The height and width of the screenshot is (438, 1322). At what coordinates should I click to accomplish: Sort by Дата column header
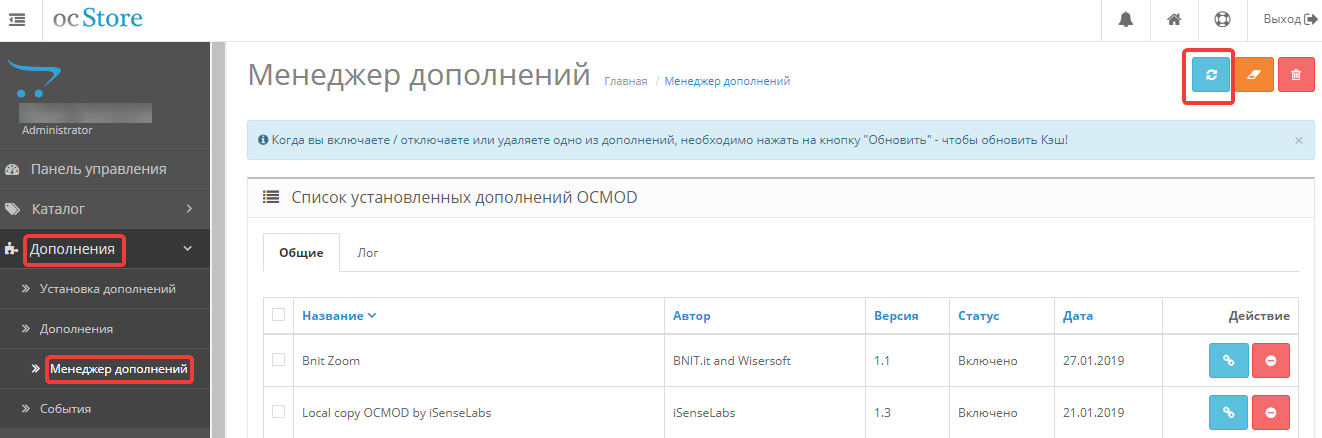(1078, 316)
